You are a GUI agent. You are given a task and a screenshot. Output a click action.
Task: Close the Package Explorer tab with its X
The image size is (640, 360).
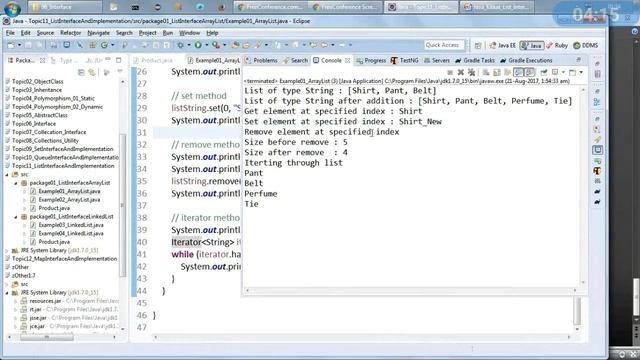pyautogui.click(x=42, y=60)
